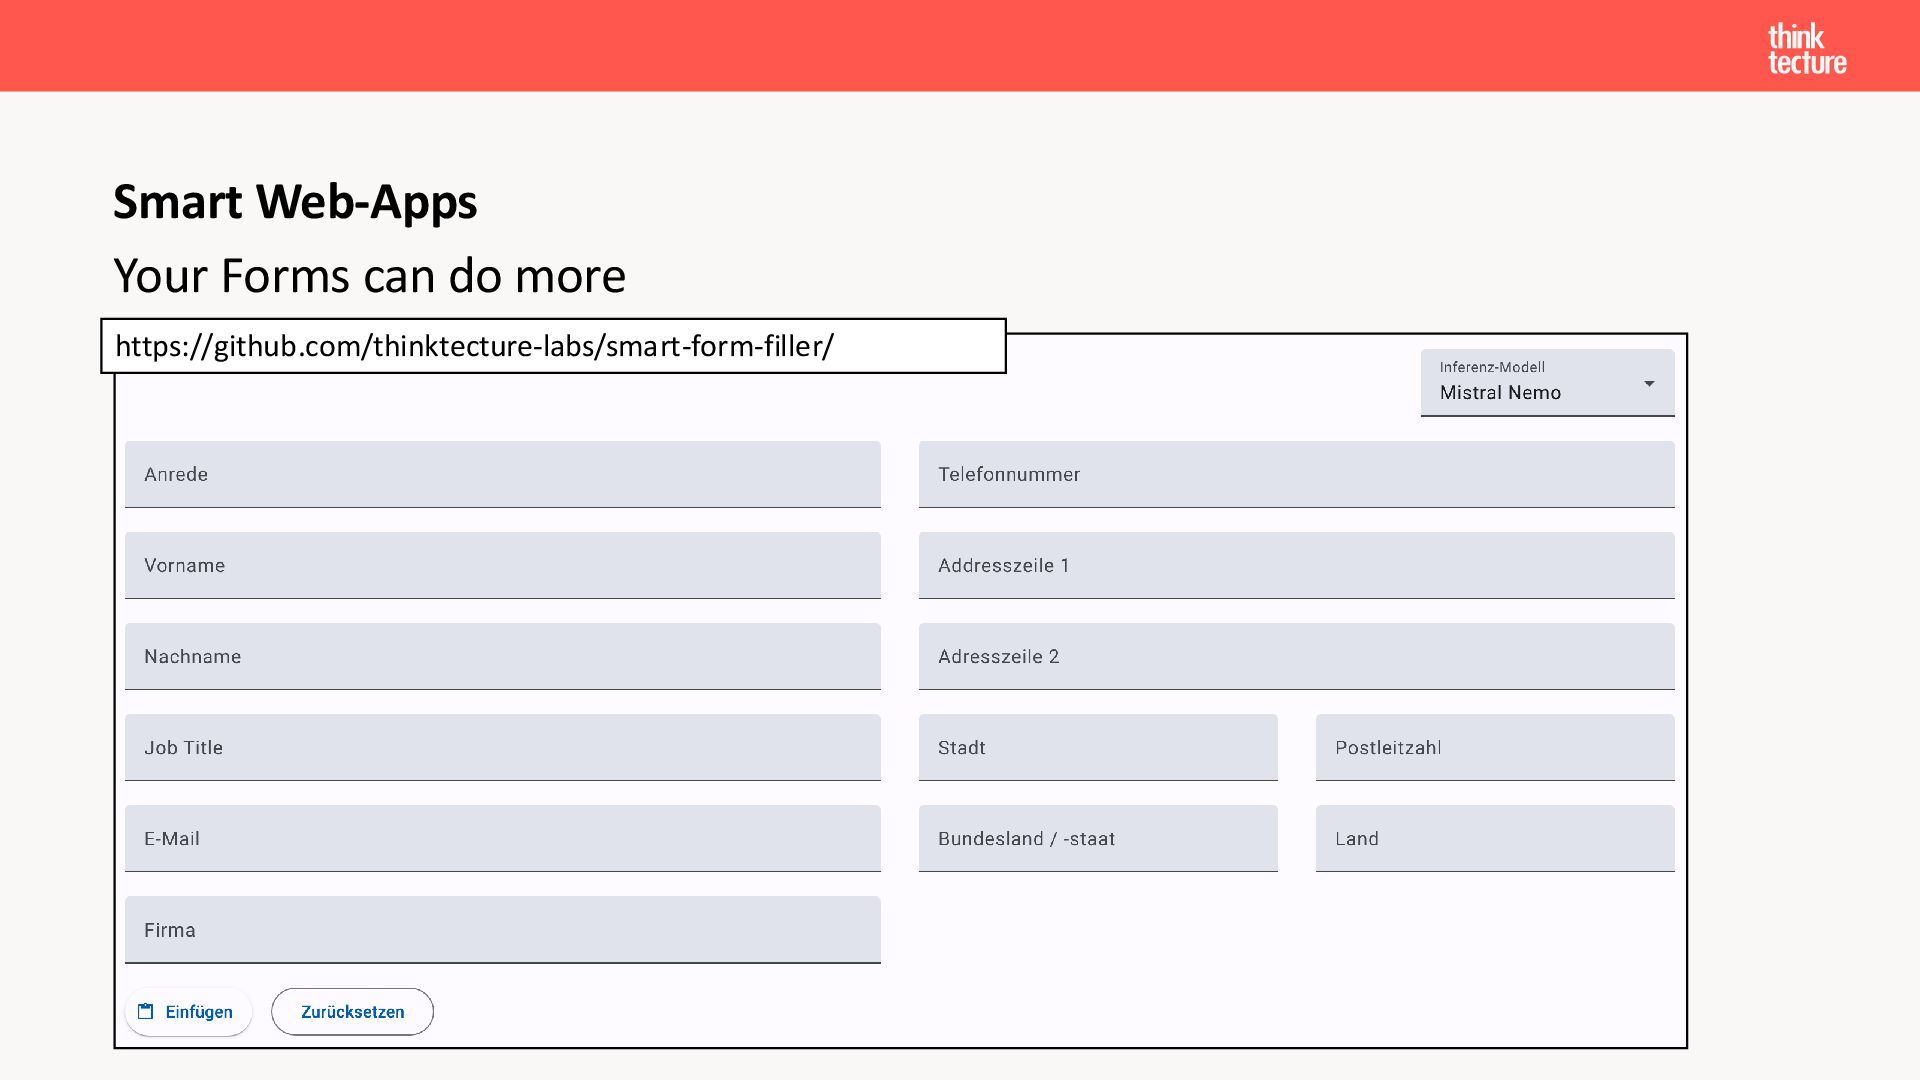Focus the Telefonnummer field
1920x1080 pixels.
pyautogui.click(x=1296, y=474)
